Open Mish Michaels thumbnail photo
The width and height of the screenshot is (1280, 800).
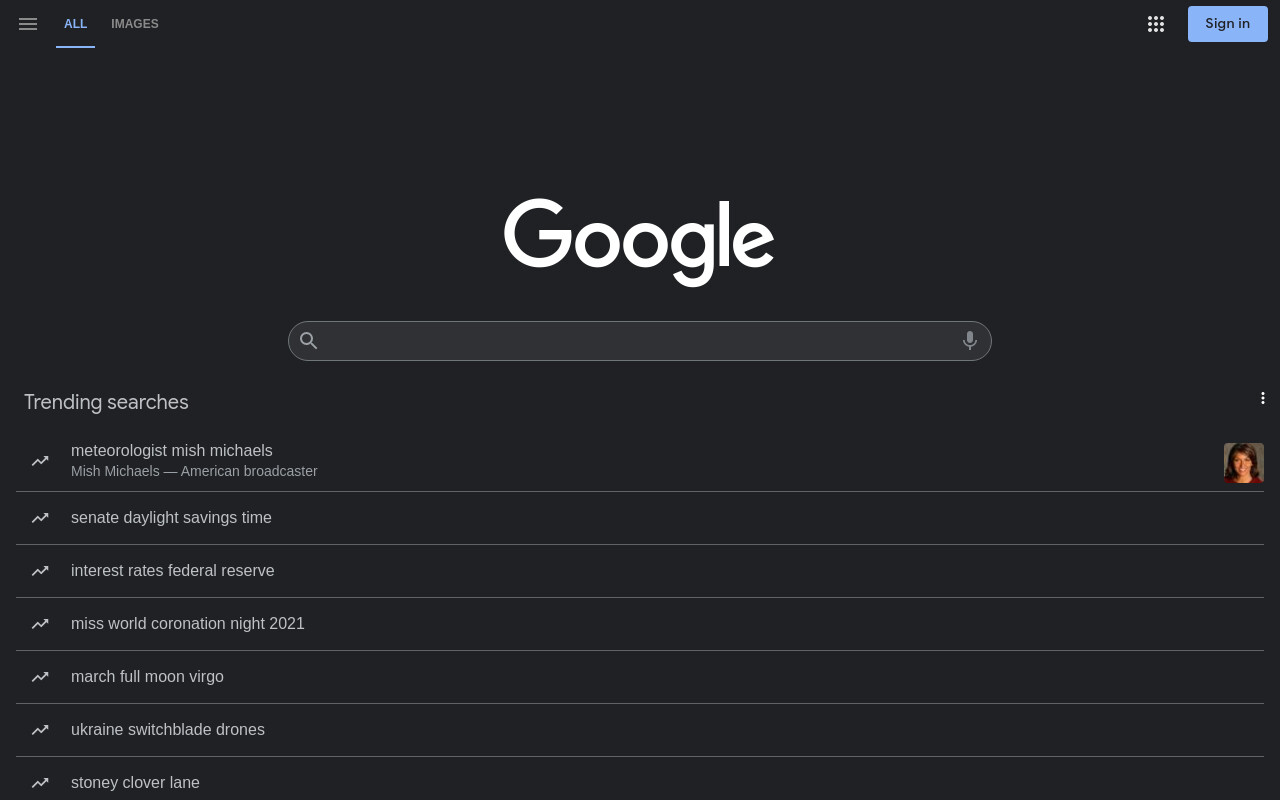click(x=1243, y=463)
